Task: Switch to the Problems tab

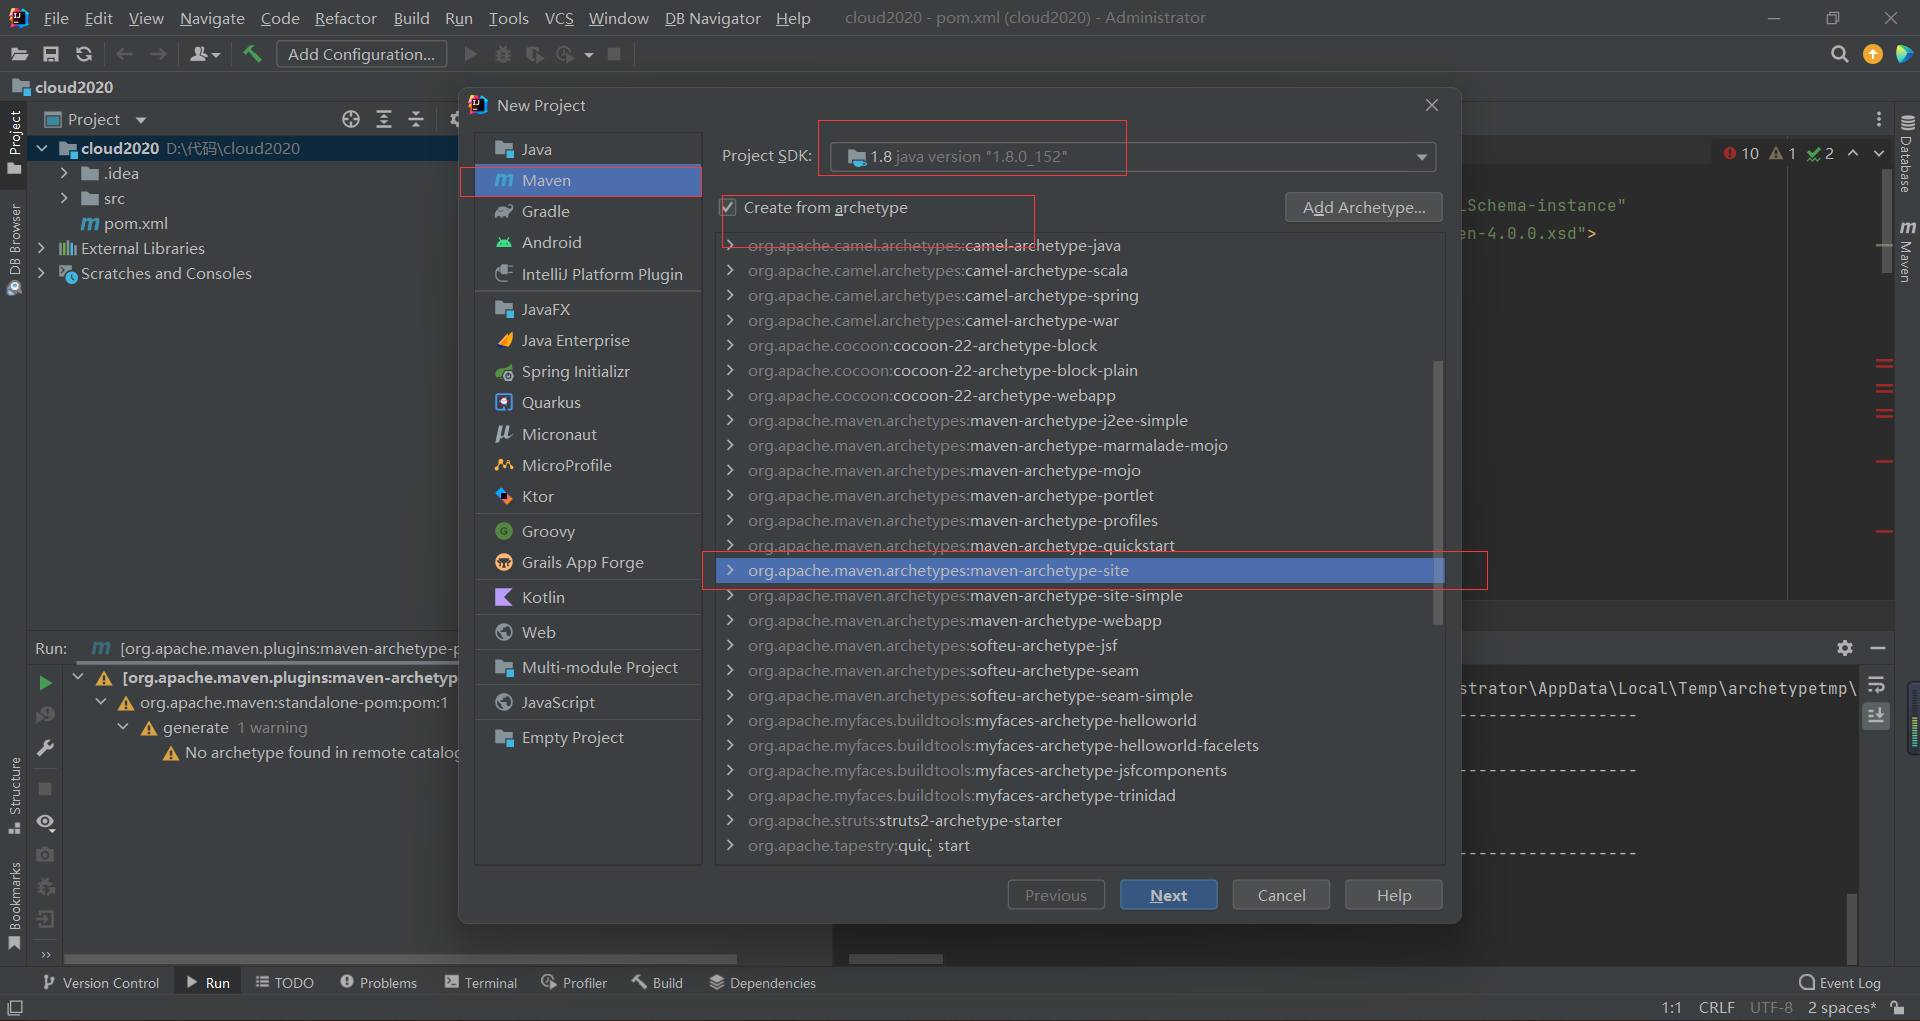Action: pos(379,983)
